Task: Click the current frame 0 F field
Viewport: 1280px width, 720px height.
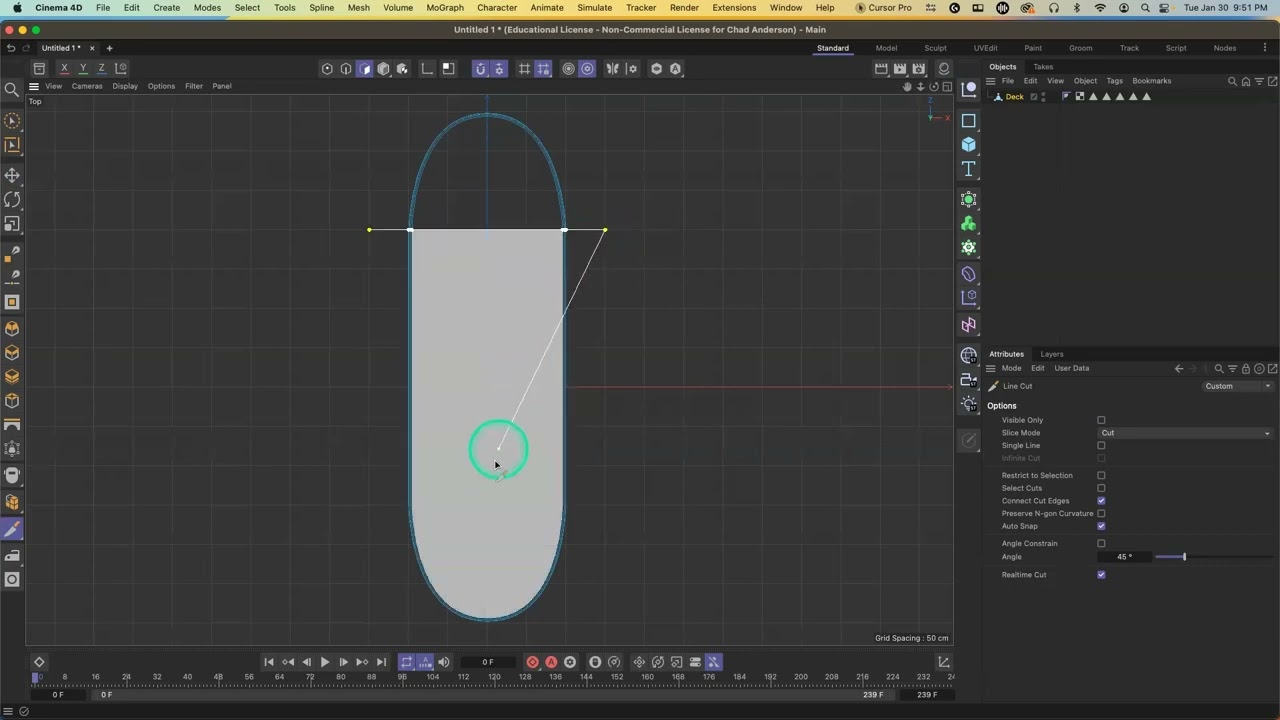Action: 488,662
